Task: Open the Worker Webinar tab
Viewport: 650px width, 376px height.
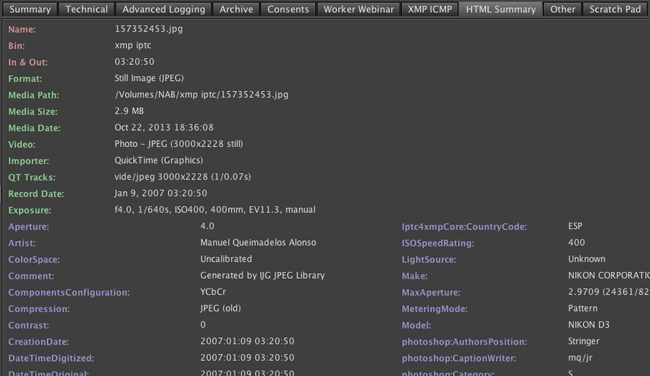Action: coord(359,9)
